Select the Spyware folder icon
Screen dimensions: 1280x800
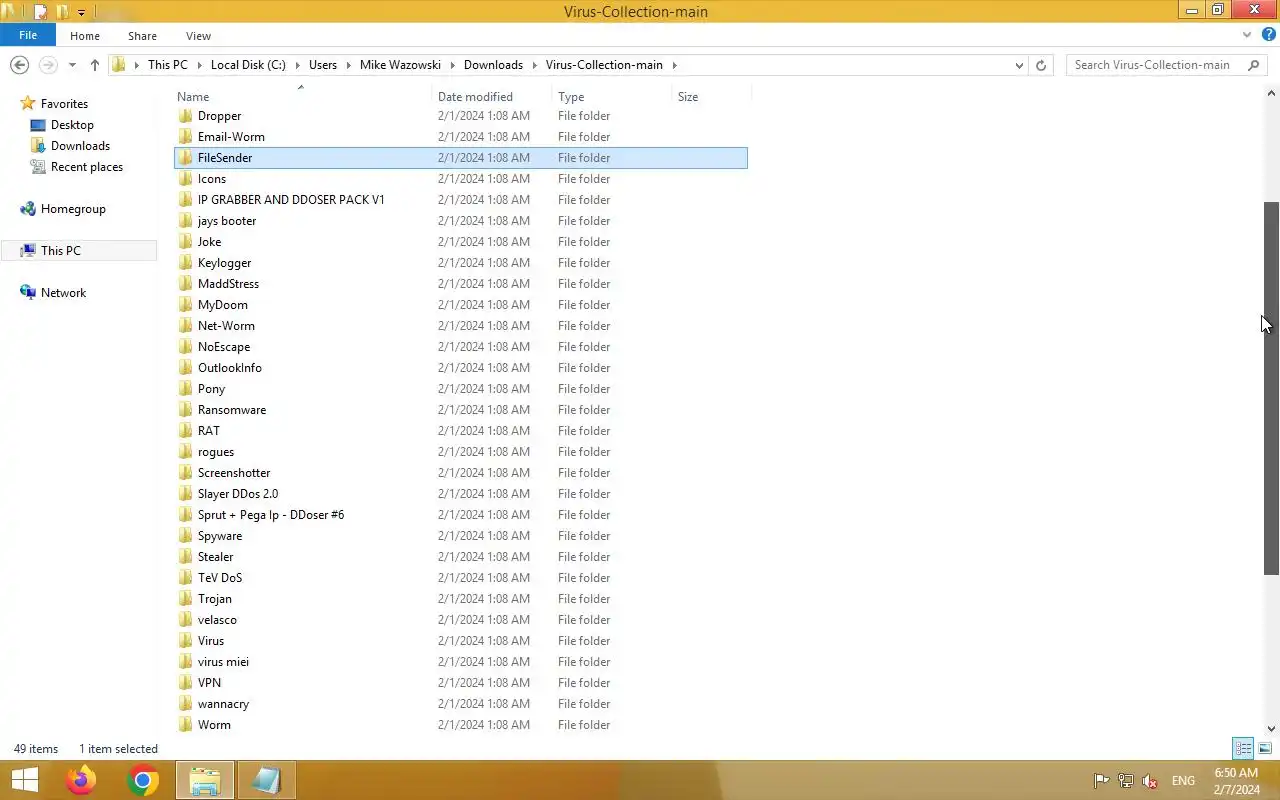tap(185, 536)
